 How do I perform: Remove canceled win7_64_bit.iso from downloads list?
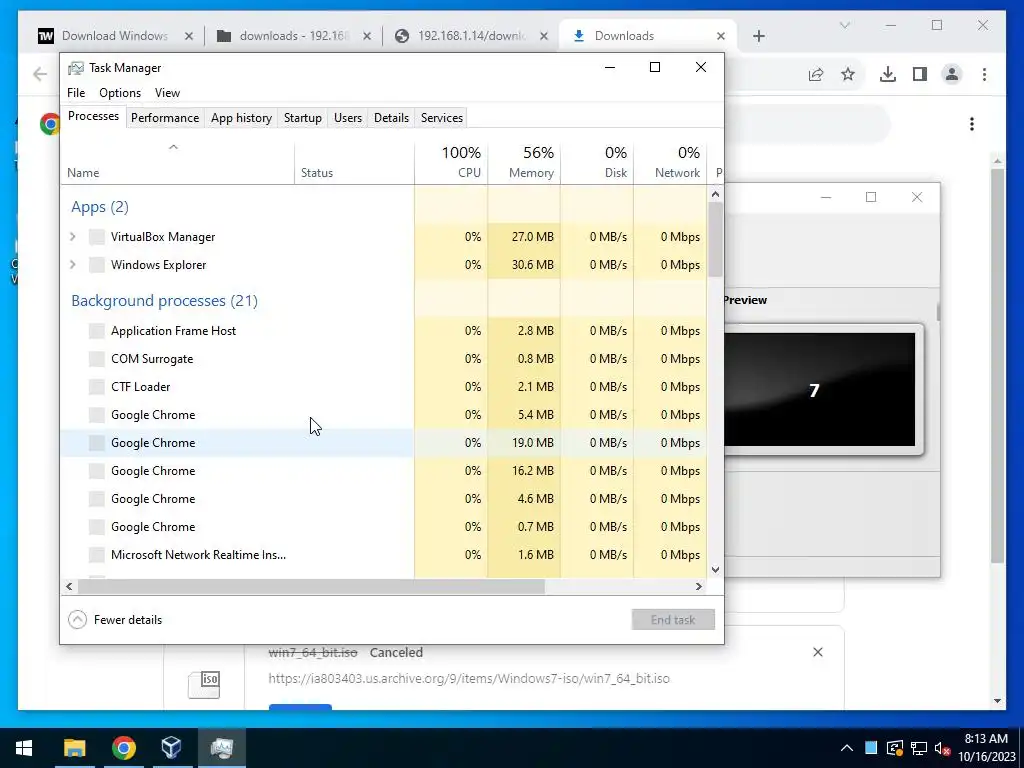click(x=818, y=652)
